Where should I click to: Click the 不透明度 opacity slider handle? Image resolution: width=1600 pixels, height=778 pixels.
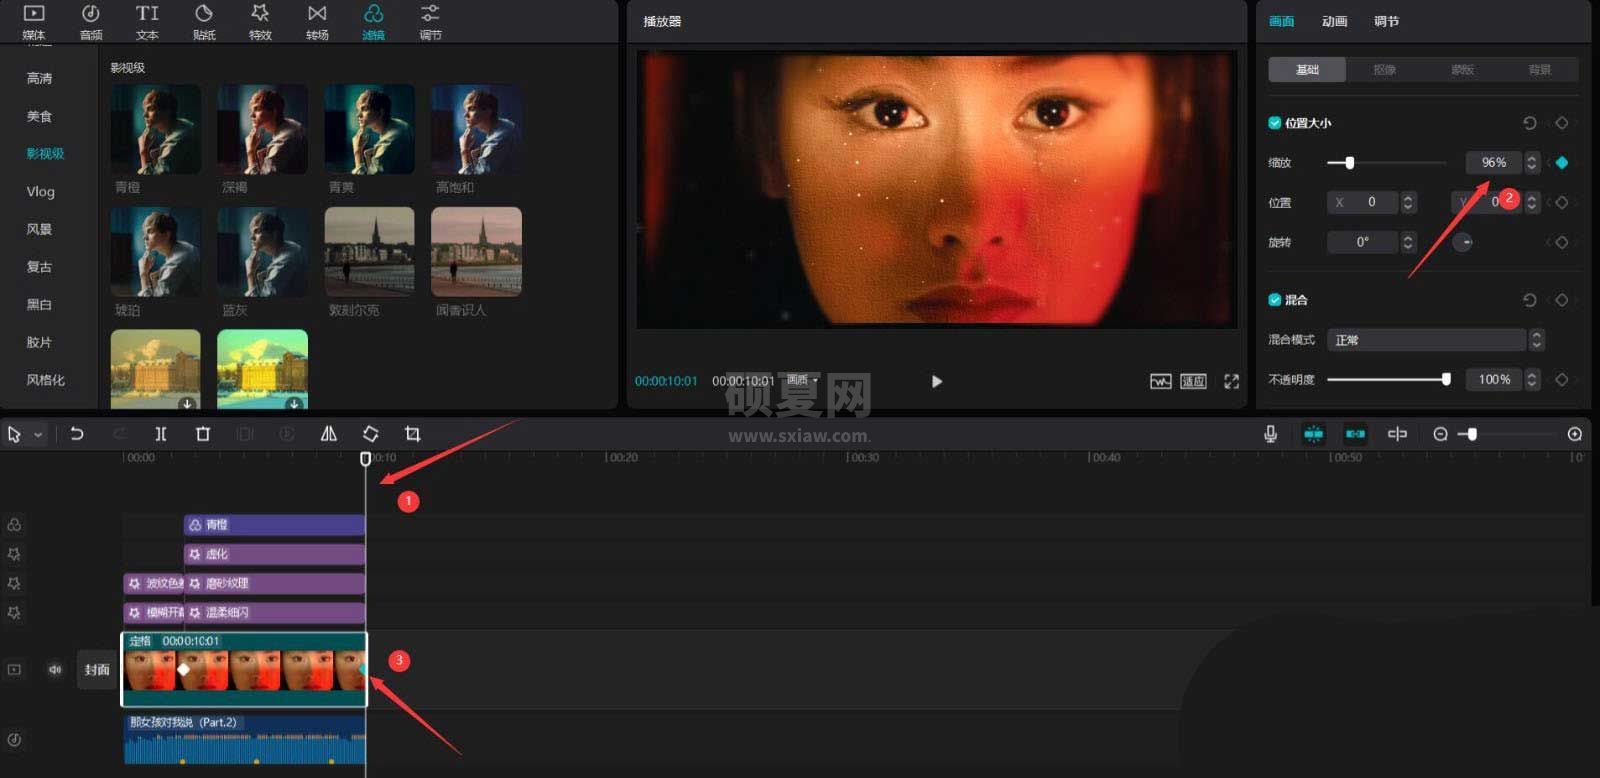click(1446, 379)
